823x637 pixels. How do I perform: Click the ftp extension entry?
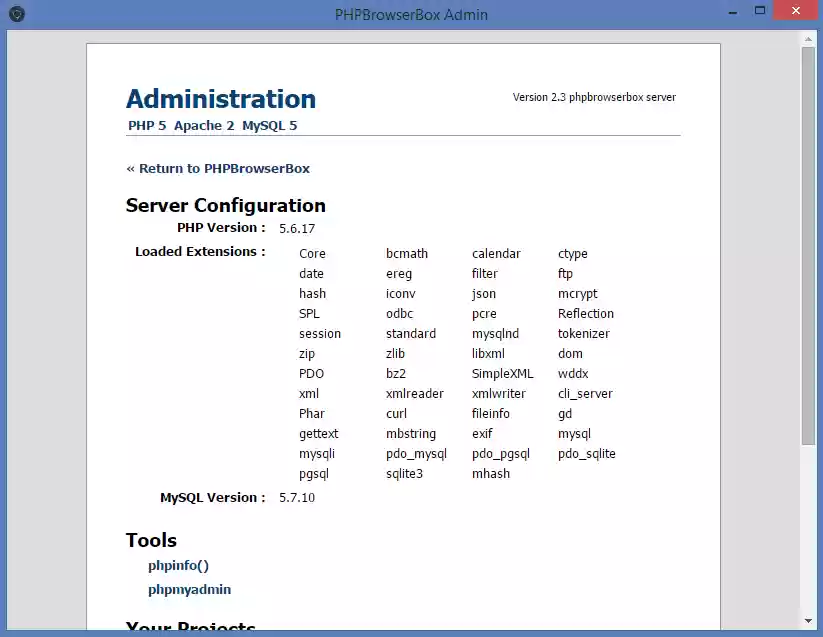(x=565, y=274)
